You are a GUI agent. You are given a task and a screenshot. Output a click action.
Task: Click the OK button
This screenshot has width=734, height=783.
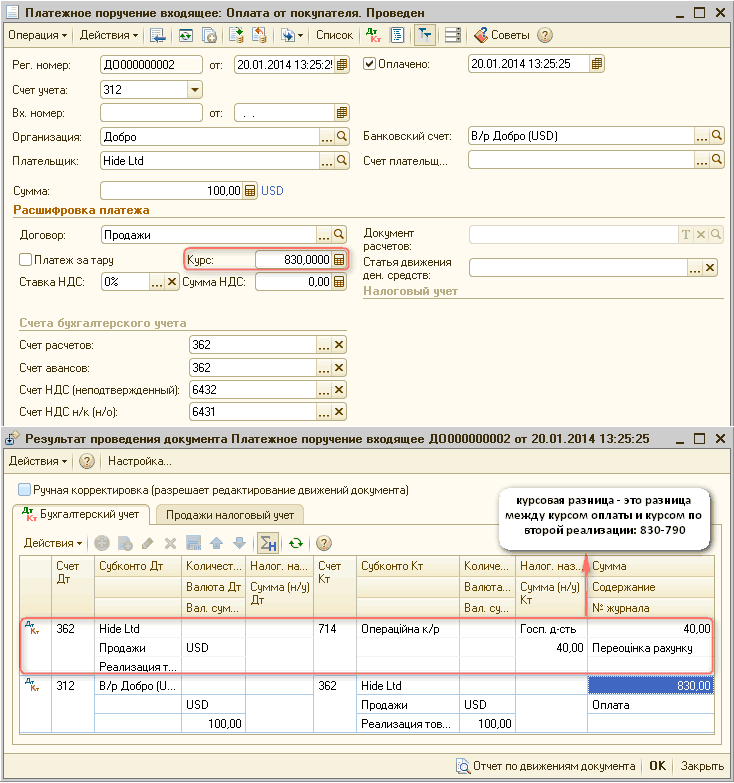tap(657, 766)
